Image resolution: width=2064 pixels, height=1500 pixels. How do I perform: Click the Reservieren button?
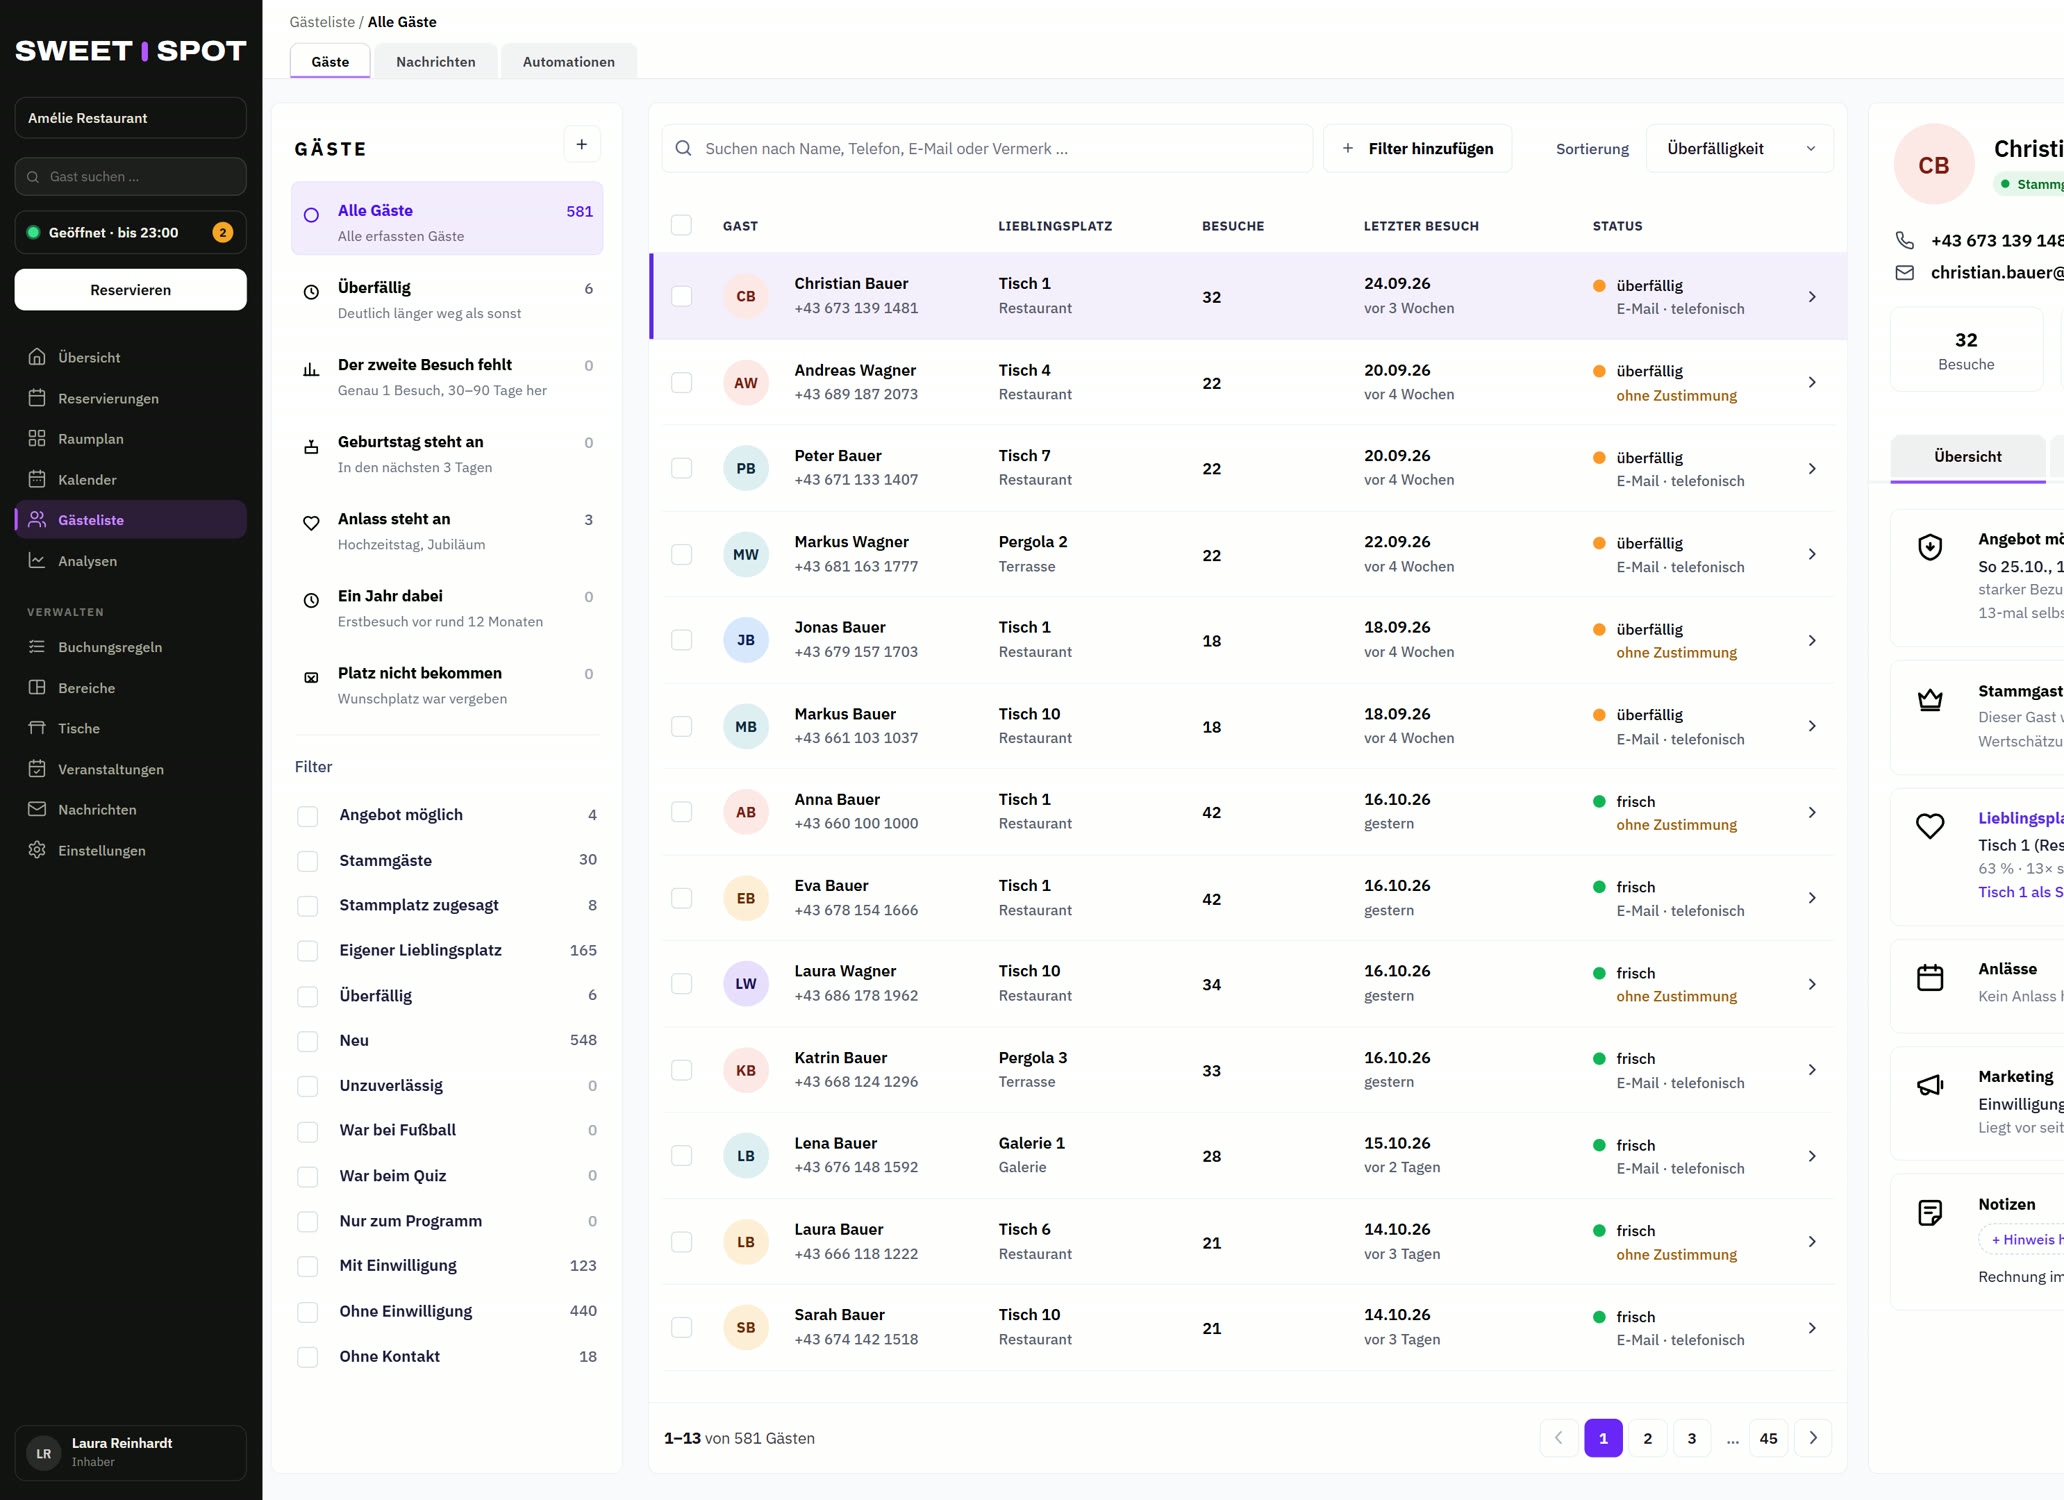pyautogui.click(x=130, y=290)
